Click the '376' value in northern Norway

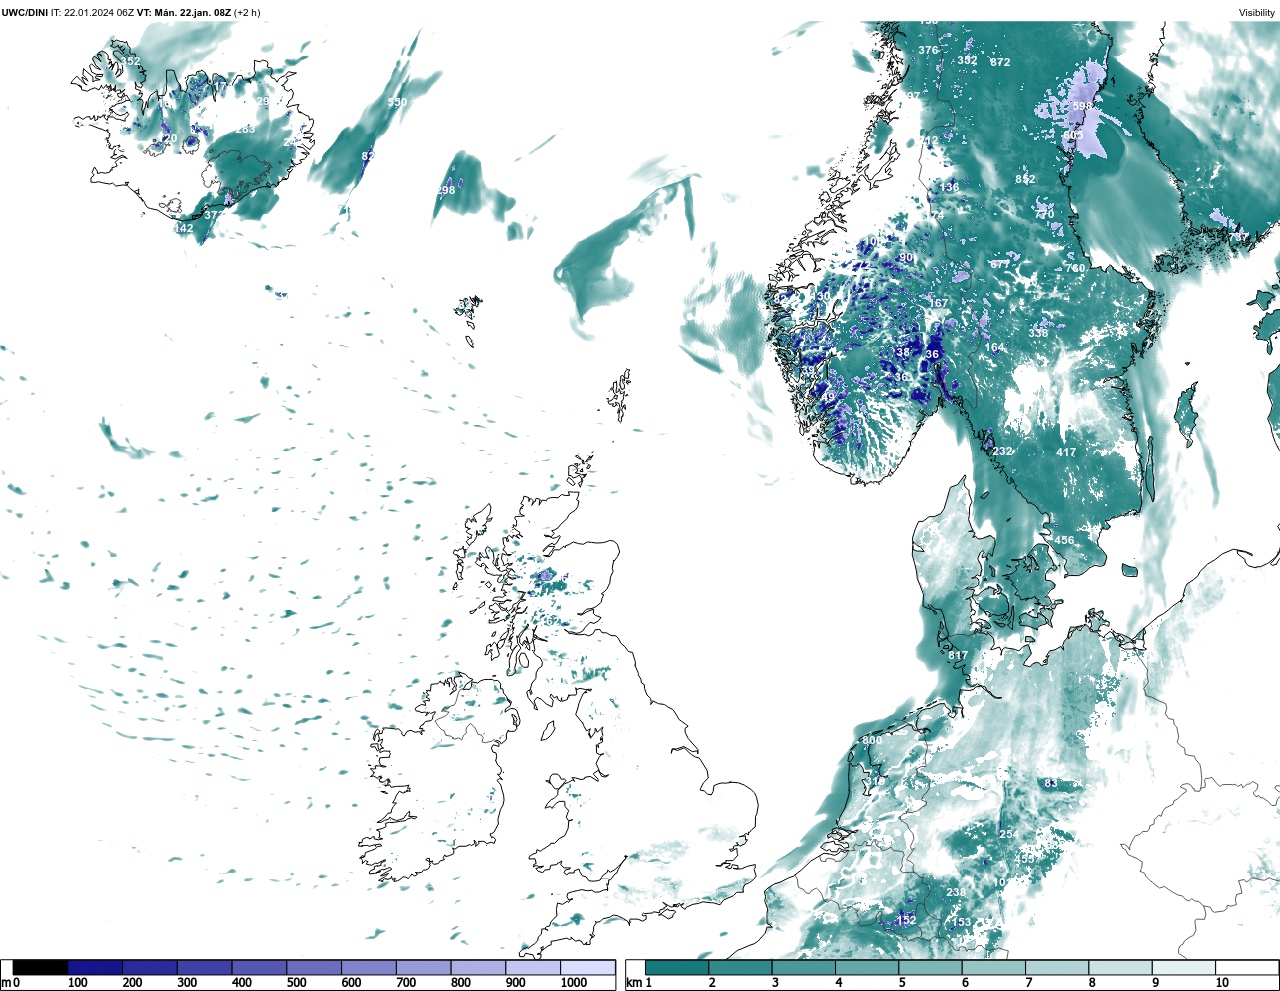click(929, 50)
